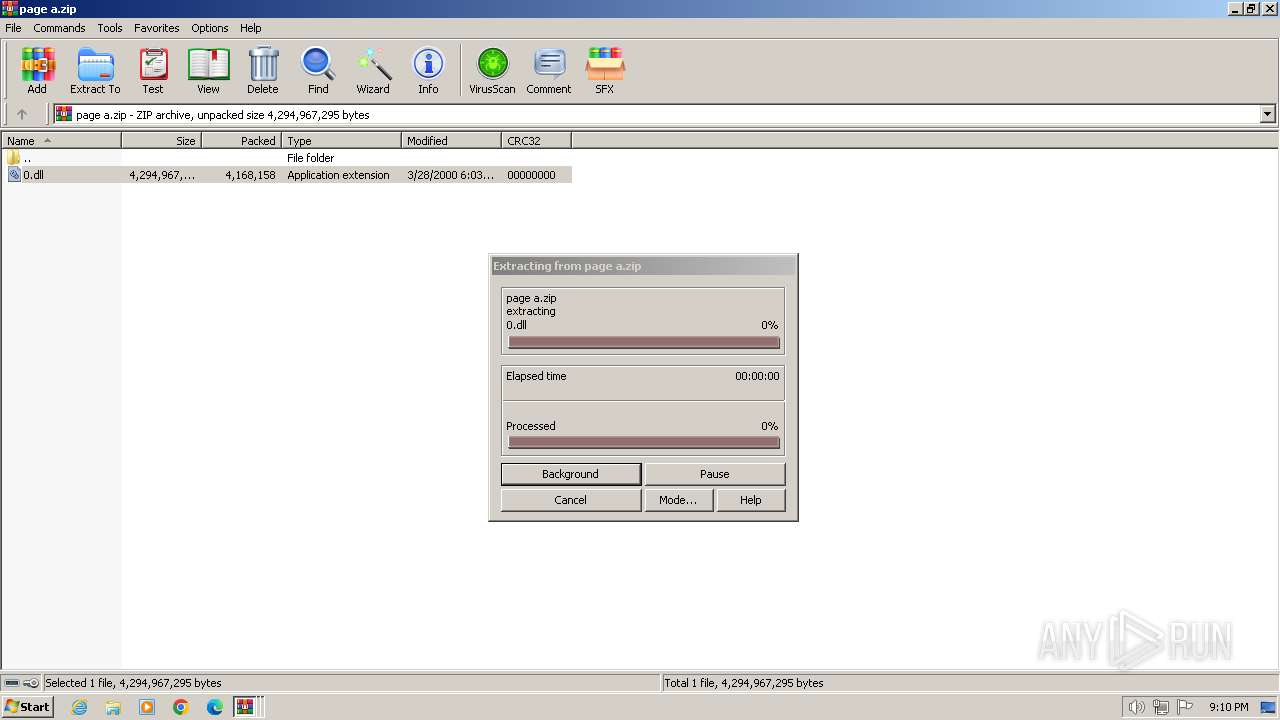Screen dimensions: 1280x720
Task: Cancel the extraction
Action: click(x=571, y=500)
